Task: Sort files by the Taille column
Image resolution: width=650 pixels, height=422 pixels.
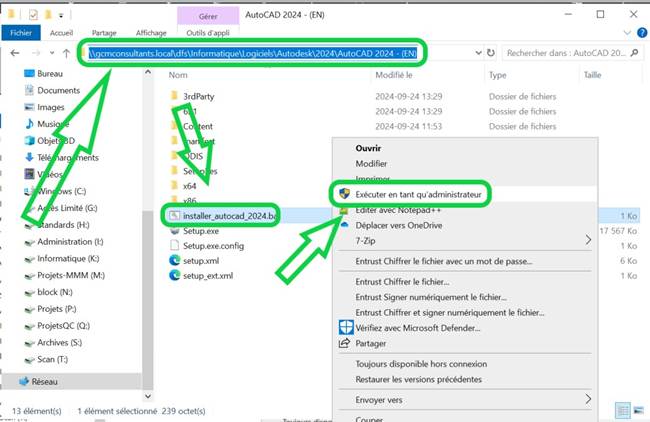Action: pos(592,75)
